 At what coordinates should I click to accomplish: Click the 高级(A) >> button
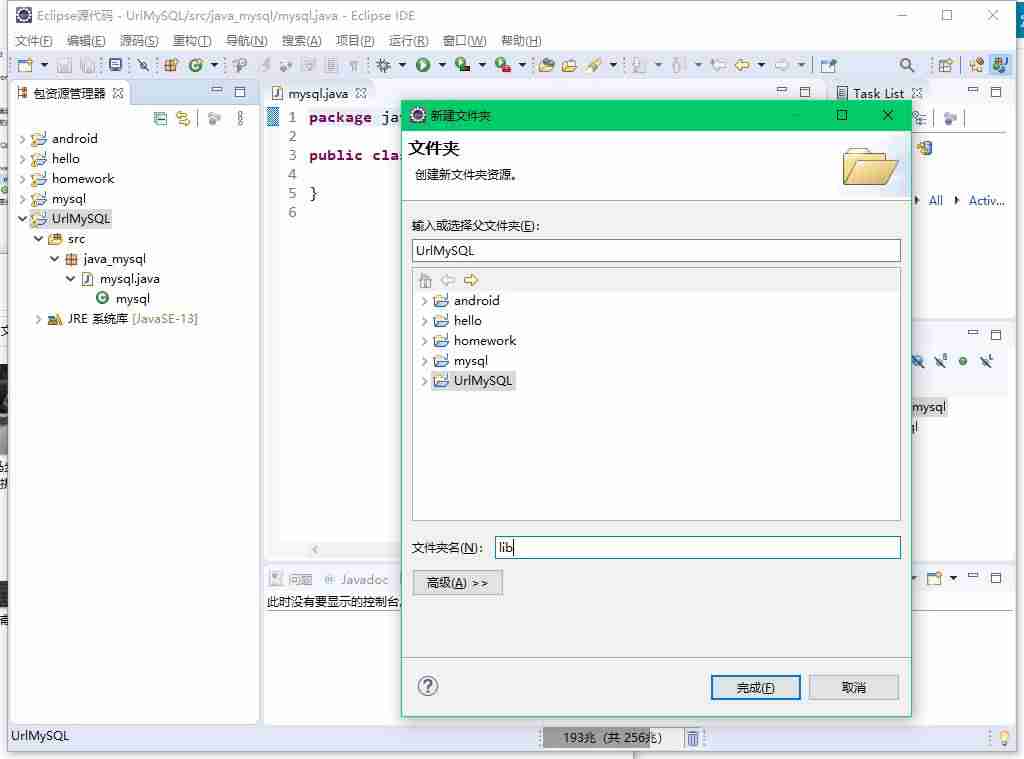point(457,583)
